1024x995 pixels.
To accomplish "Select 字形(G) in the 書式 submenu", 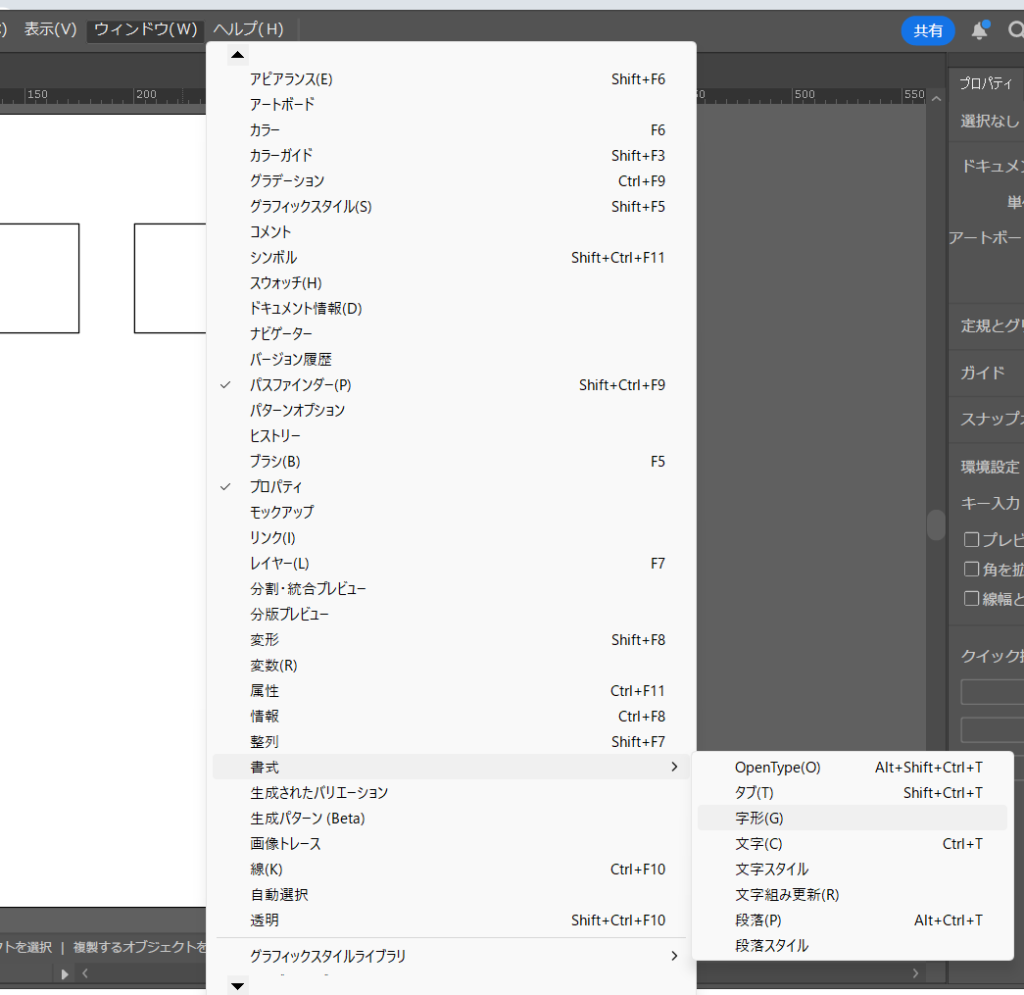I will (759, 818).
